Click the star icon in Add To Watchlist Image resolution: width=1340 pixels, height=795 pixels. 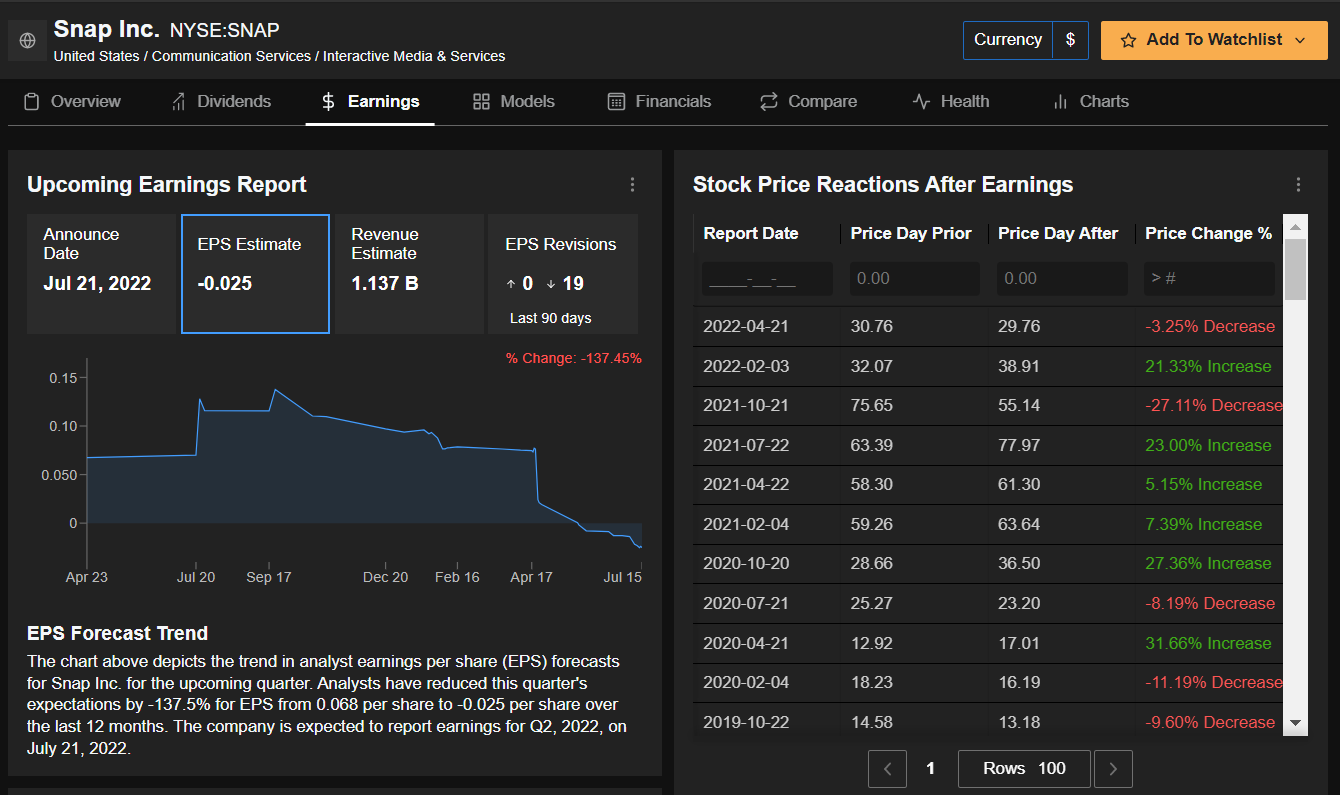click(1129, 40)
